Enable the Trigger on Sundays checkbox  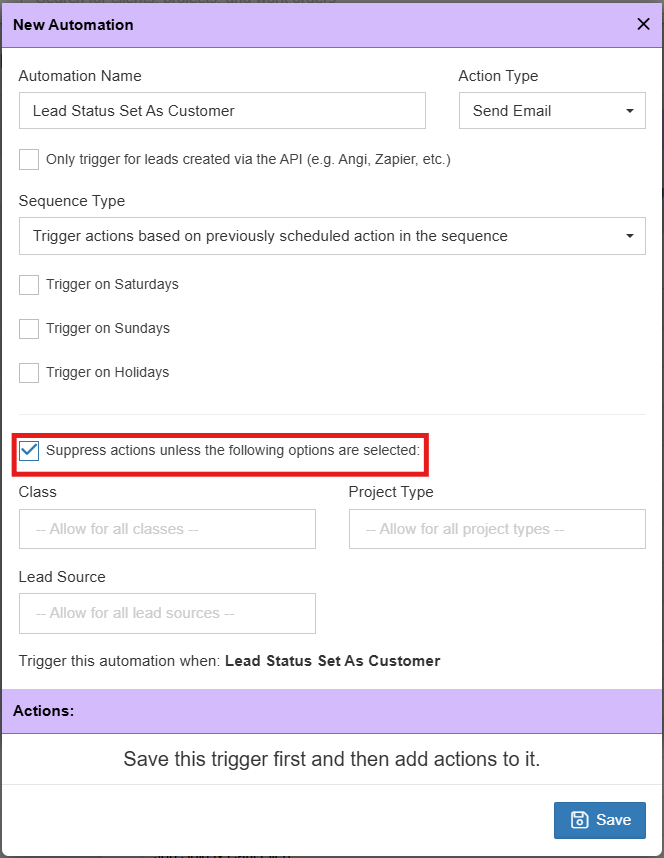point(28,328)
